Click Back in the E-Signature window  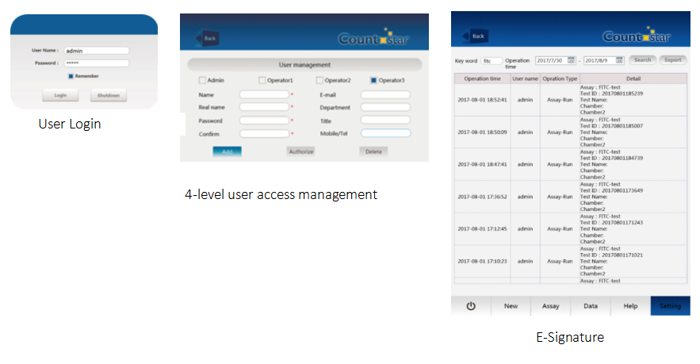pyautogui.click(x=476, y=36)
